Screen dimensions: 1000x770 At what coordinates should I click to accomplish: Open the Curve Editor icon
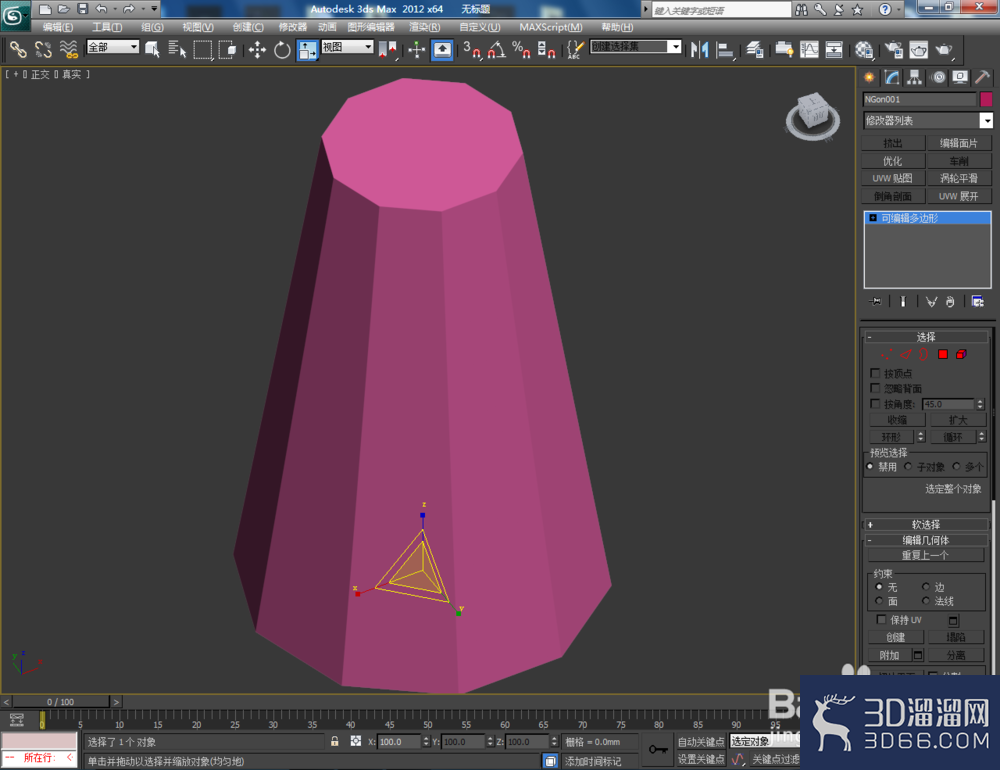pyautogui.click(x=809, y=49)
